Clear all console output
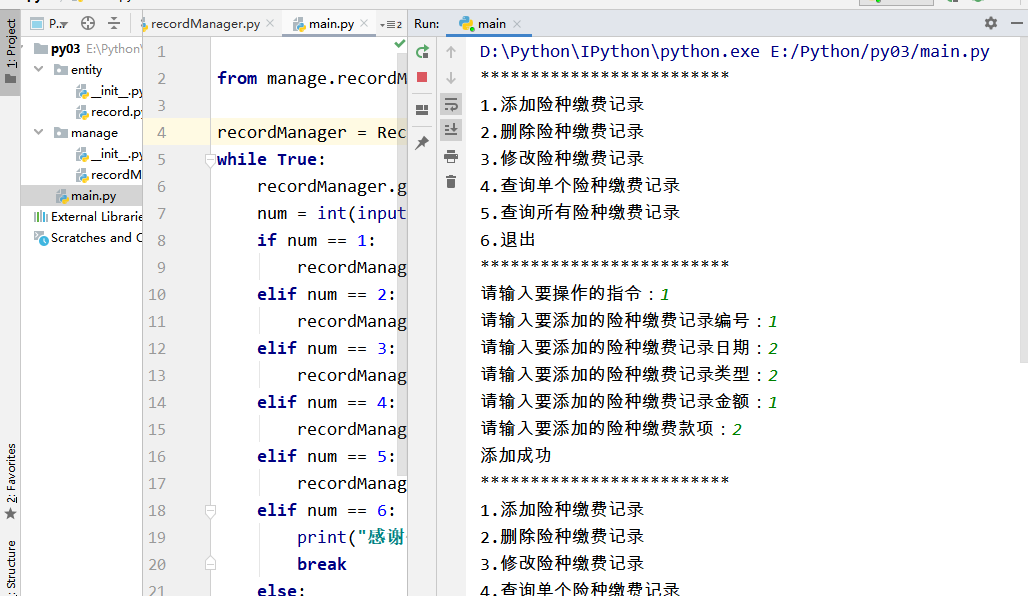 coord(451,182)
